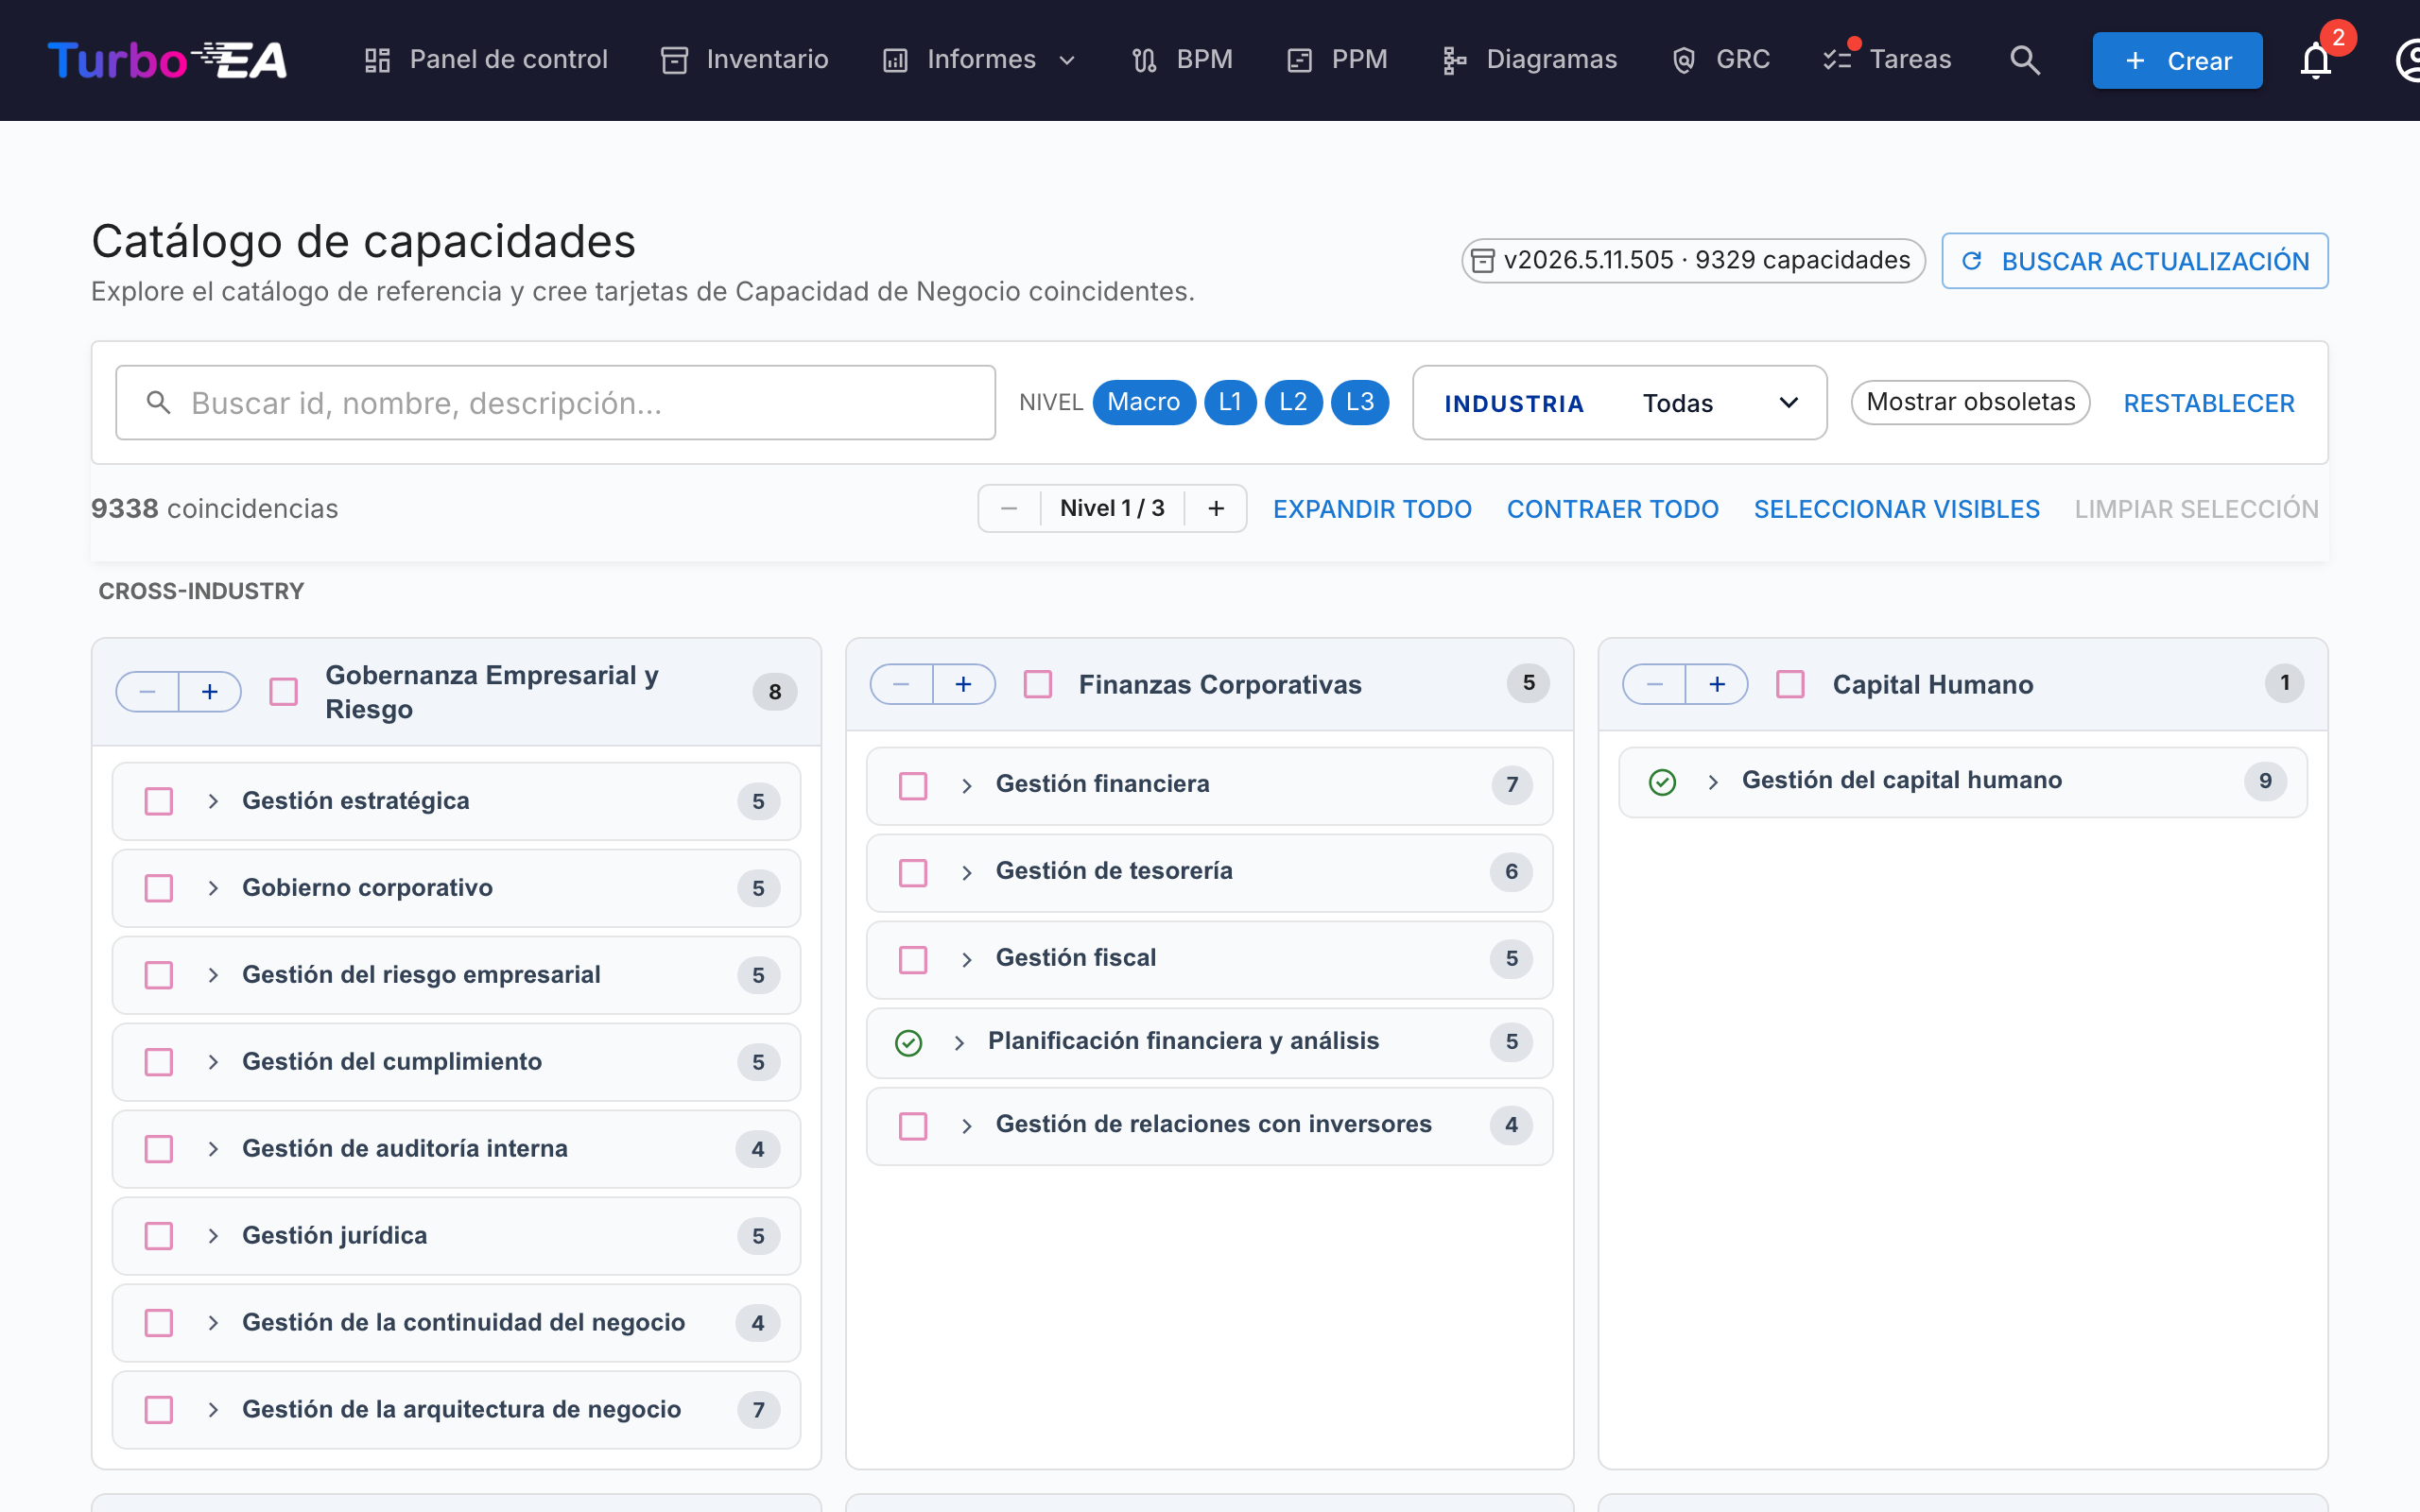Open the notifications bell
The height and width of the screenshot is (1512, 2420).
tap(2316, 60)
